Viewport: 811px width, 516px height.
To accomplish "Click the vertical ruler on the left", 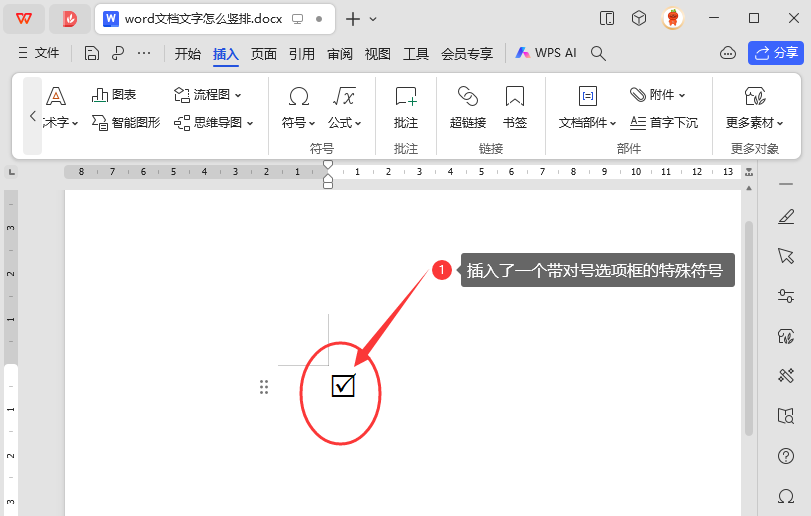I will point(11,353).
